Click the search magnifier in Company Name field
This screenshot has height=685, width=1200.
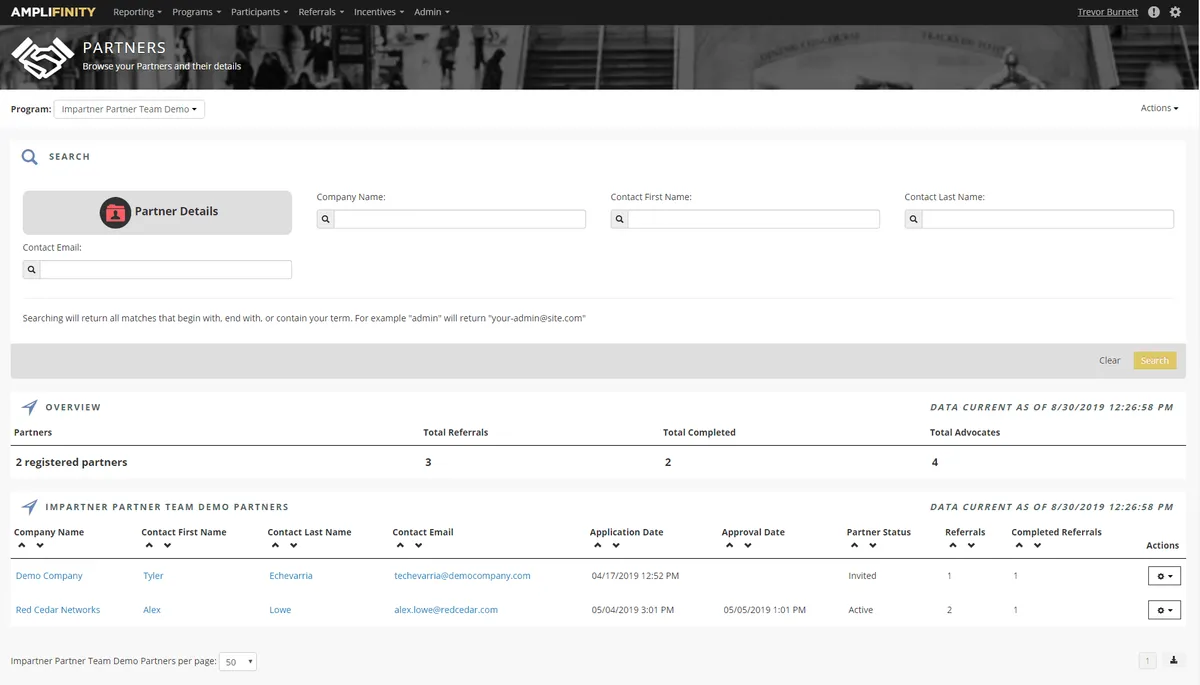pos(324,218)
